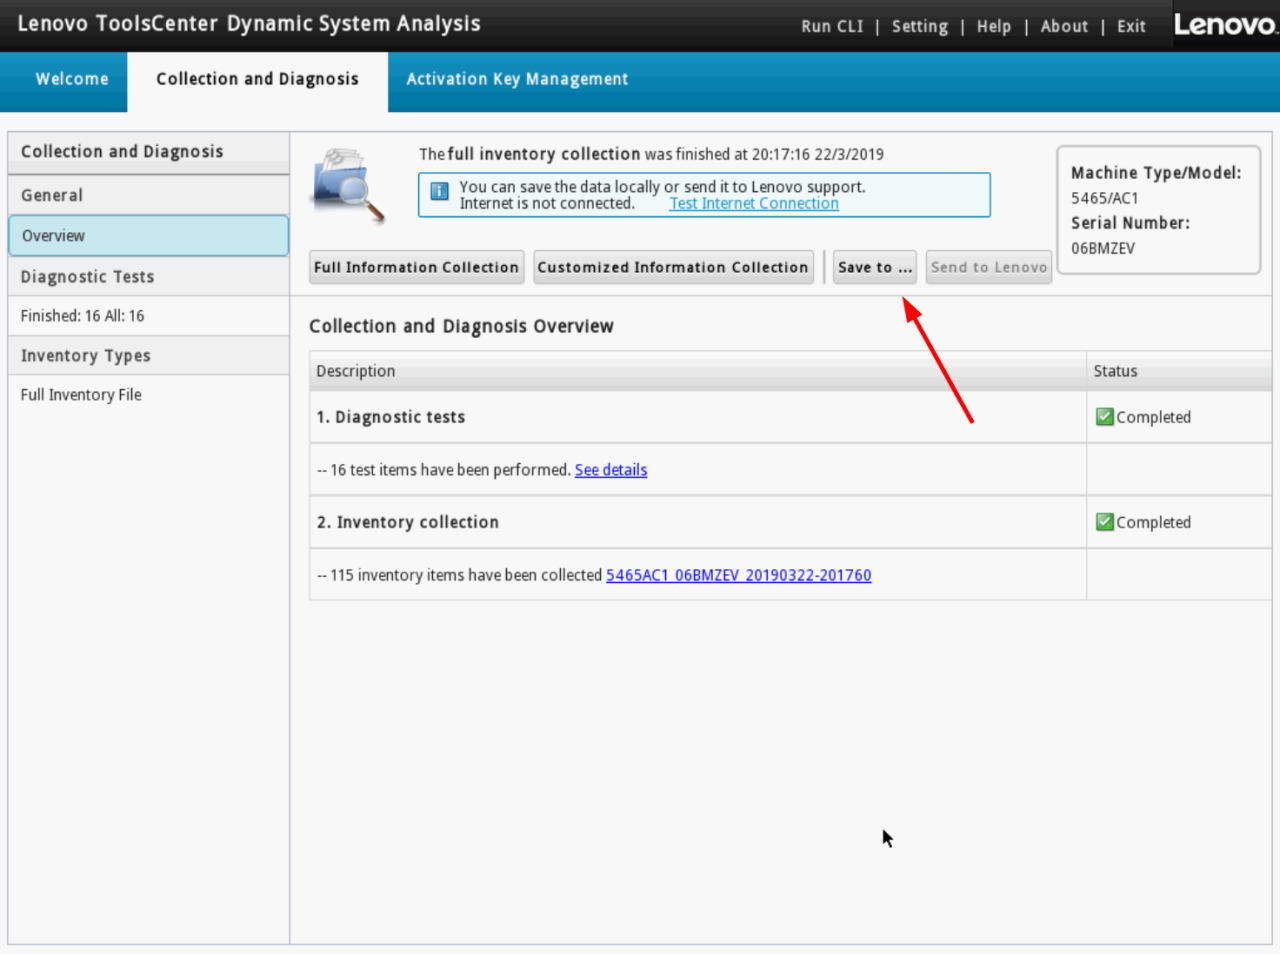Click the serial number value 06BMZEV

pos(1103,248)
